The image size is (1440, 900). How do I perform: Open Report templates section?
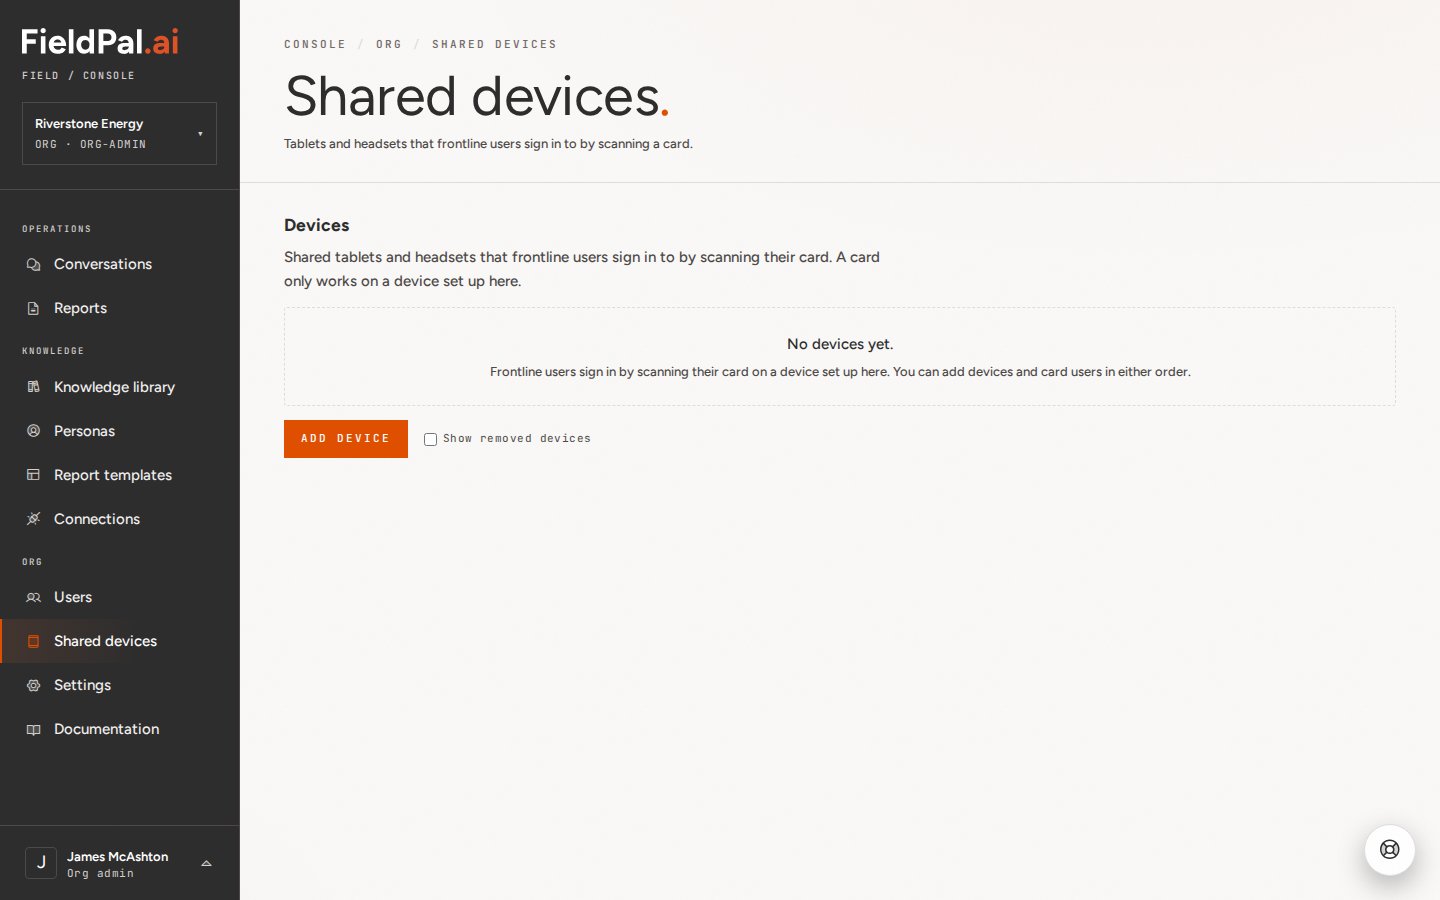(120, 475)
